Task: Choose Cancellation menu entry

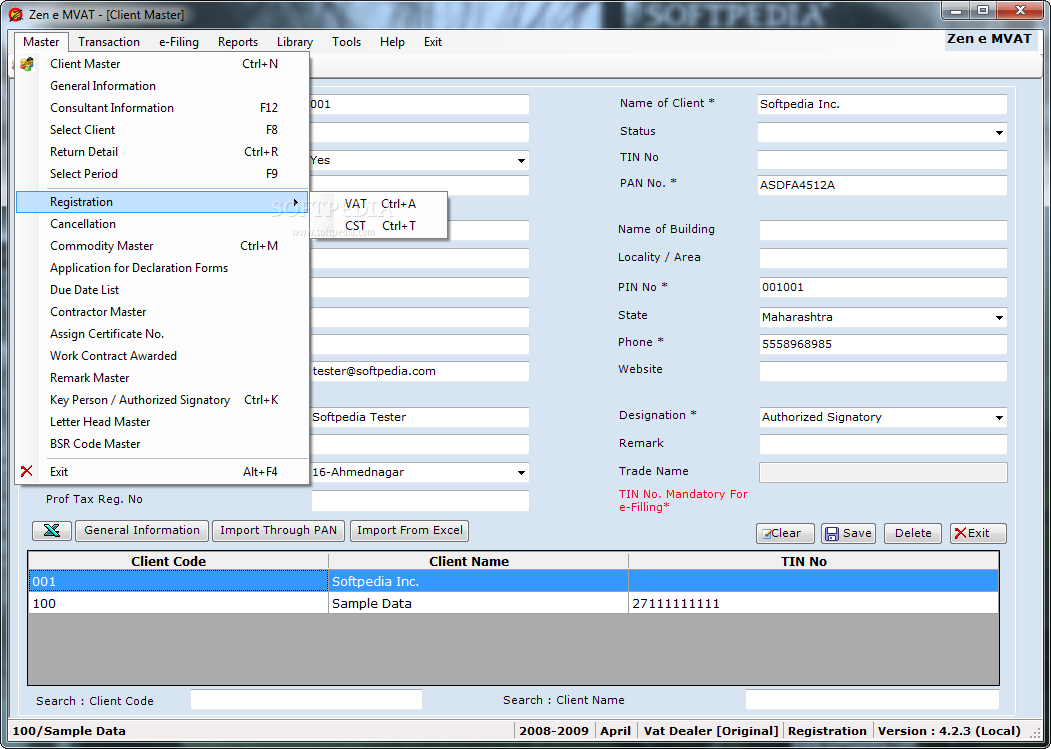Action: (x=162, y=224)
